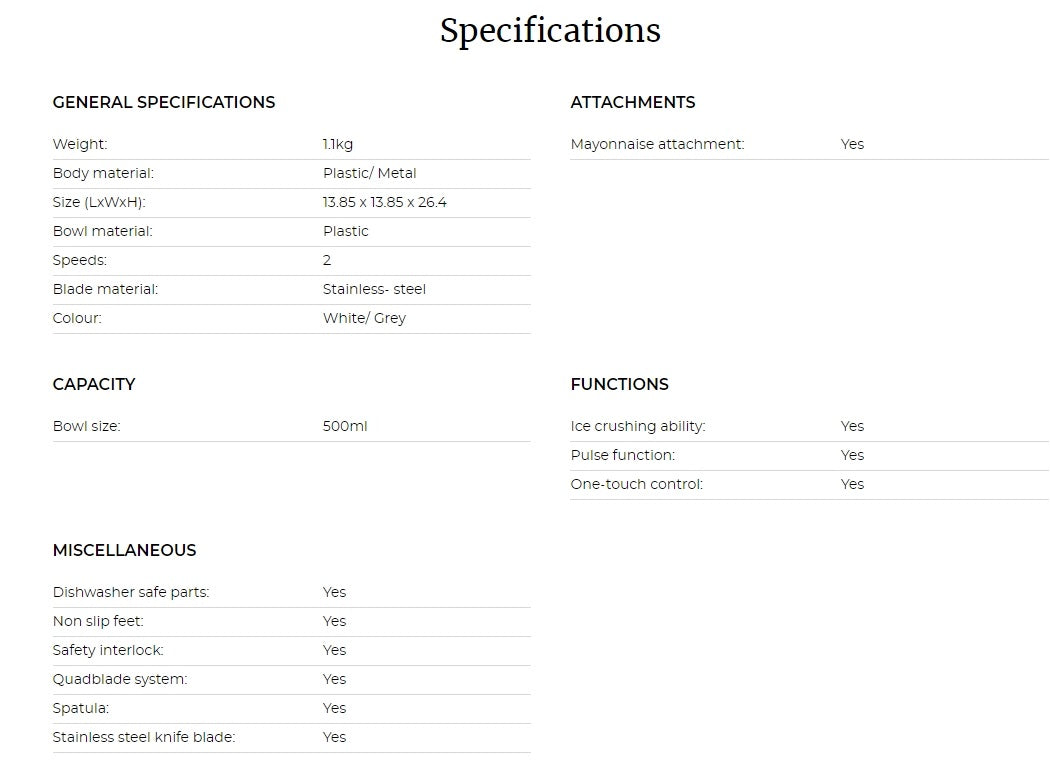
Task: Click the 13.85 x 13.85 x 26.4 size value
Action: pyautogui.click(x=385, y=202)
